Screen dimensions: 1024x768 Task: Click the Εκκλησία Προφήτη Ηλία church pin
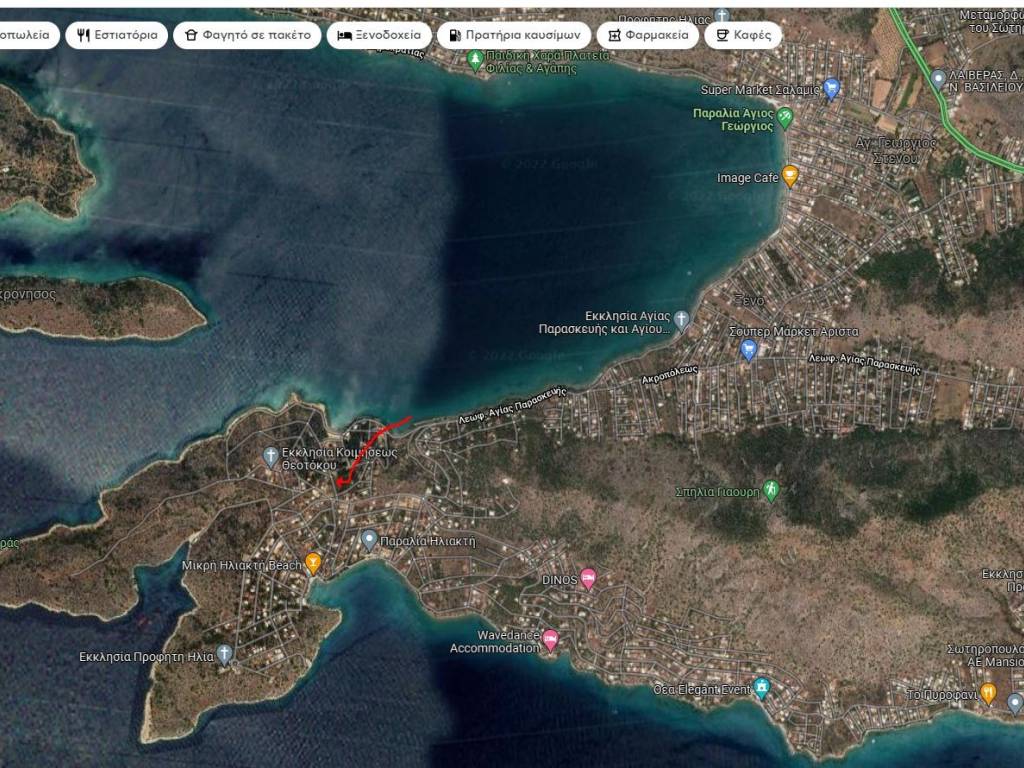pyautogui.click(x=225, y=655)
